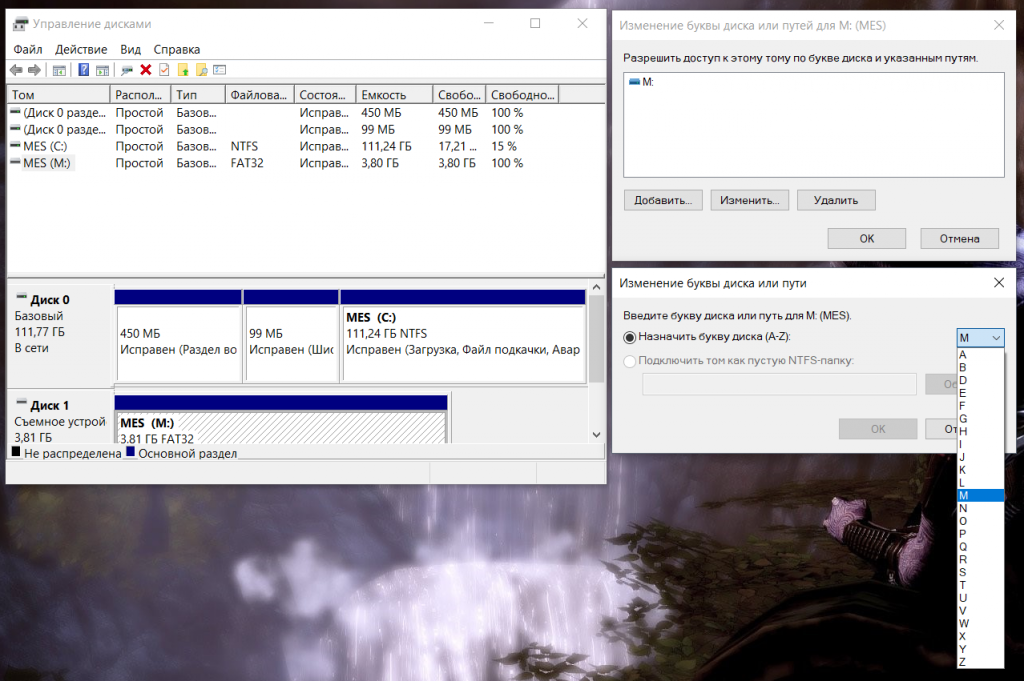Click Отмена in the M: (MES) paths dialog
Viewport: 1024px width, 681px height.
959,238
